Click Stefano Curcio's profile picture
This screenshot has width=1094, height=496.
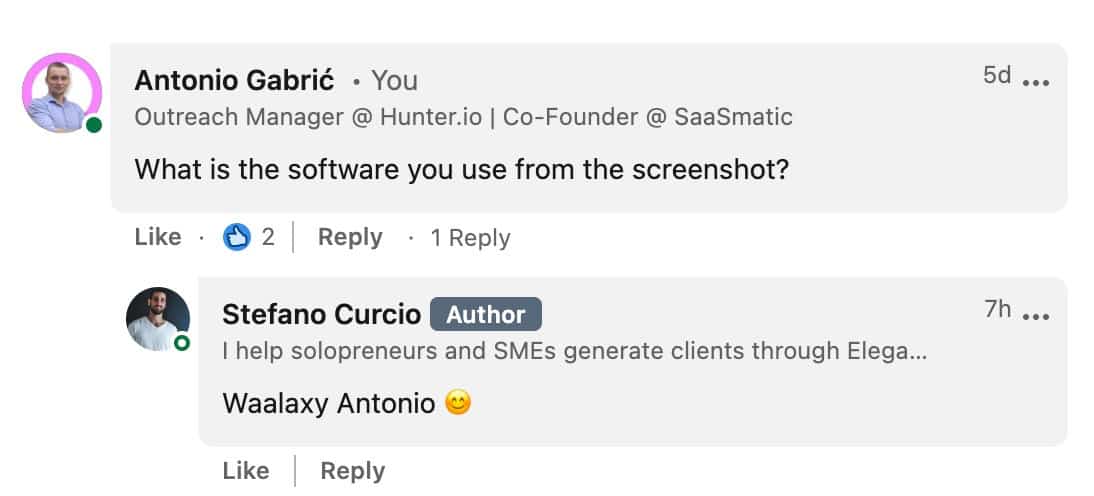(x=158, y=319)
